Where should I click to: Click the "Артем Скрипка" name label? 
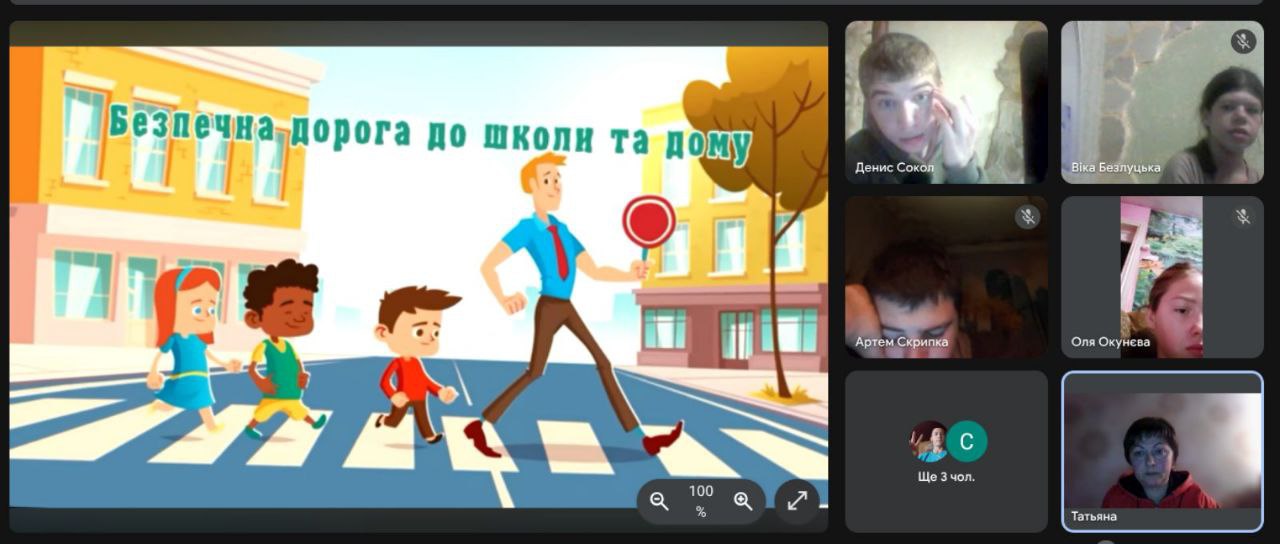tap(901, 342)
